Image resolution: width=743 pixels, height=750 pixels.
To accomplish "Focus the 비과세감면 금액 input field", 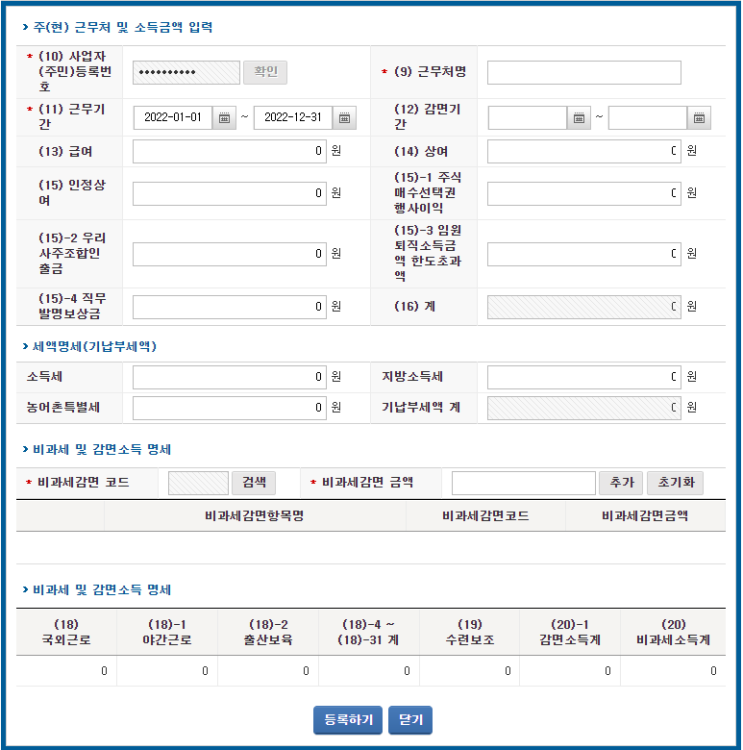I will [523, 483].
